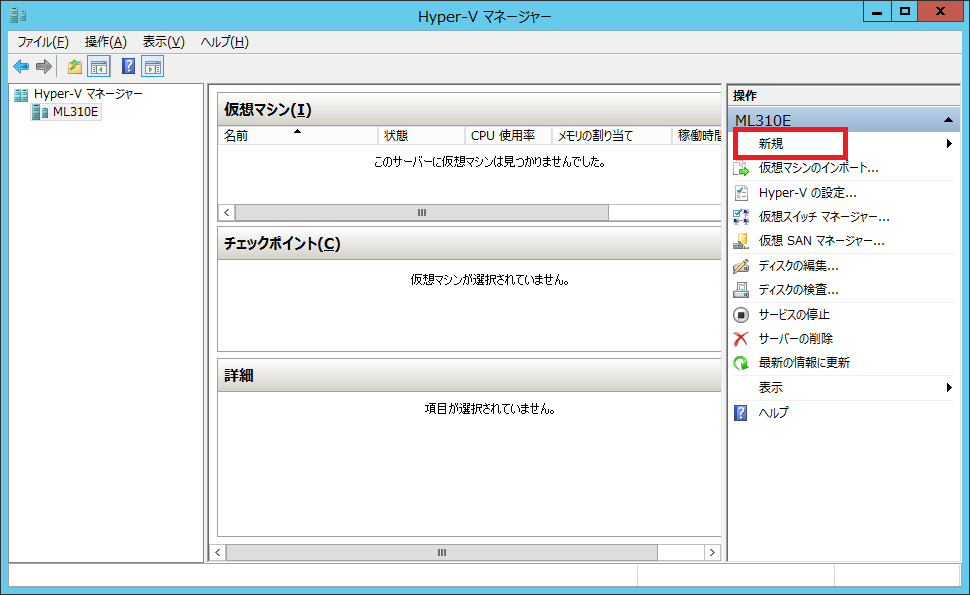Click the サービスの停止 stop icon

tap(741, 314)
